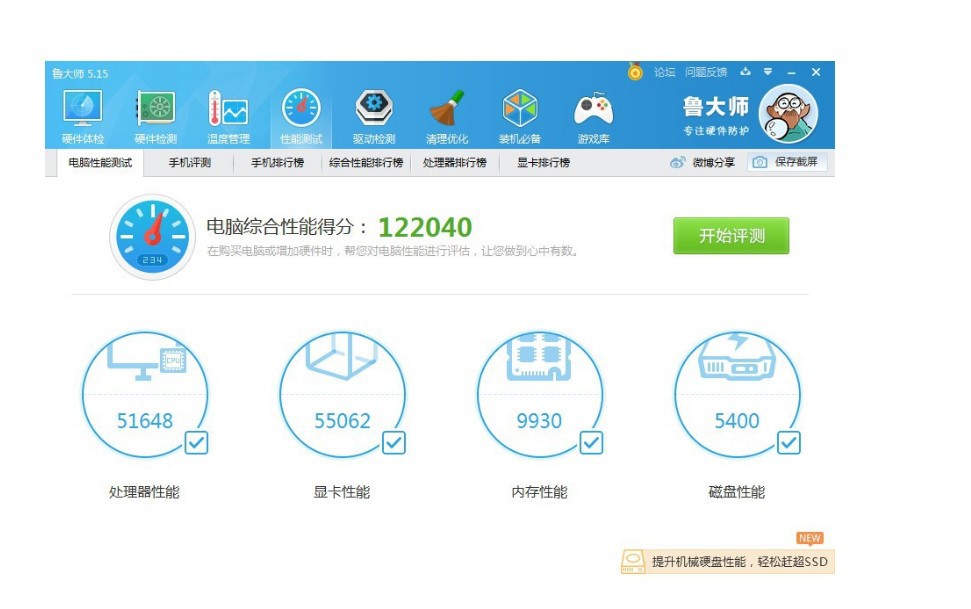
Task: Switch to 手机排行榜 tab
Action: (x=277, y=163)
